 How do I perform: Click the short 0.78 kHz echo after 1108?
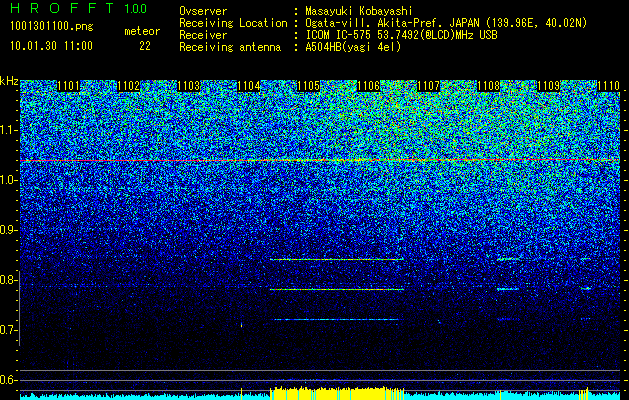(x=508, y=289)
